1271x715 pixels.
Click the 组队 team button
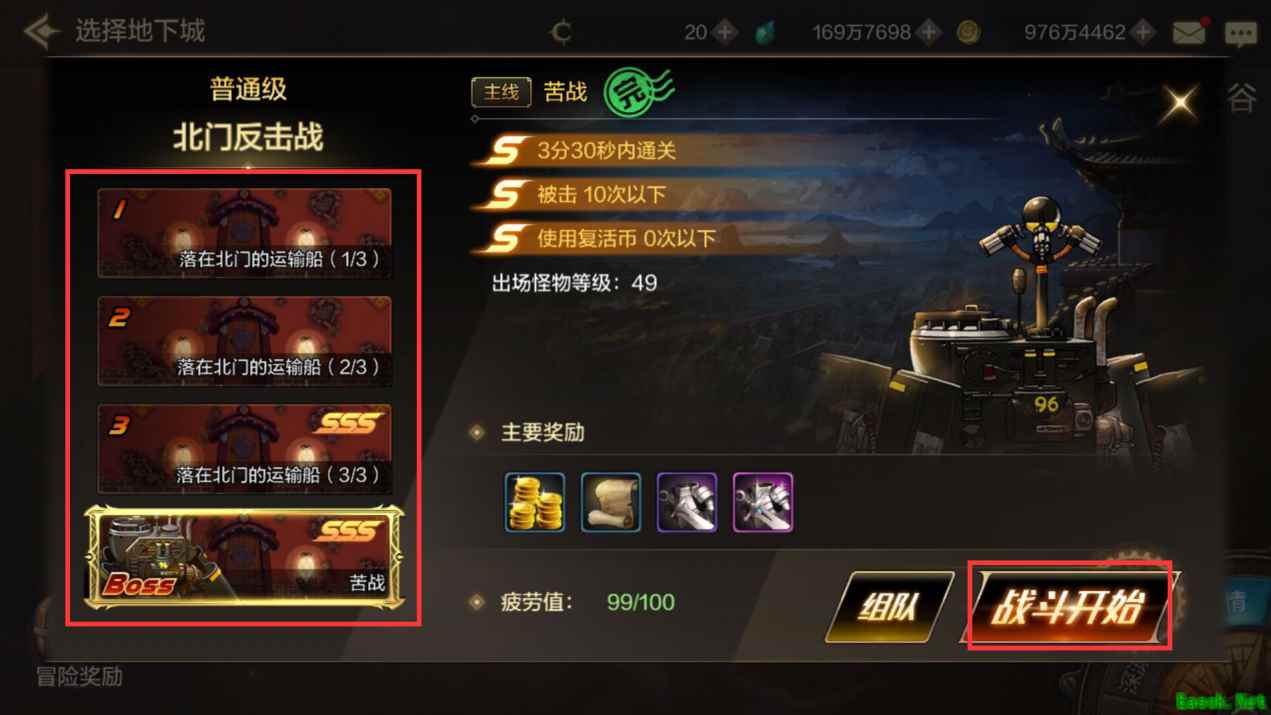point(888,606)
